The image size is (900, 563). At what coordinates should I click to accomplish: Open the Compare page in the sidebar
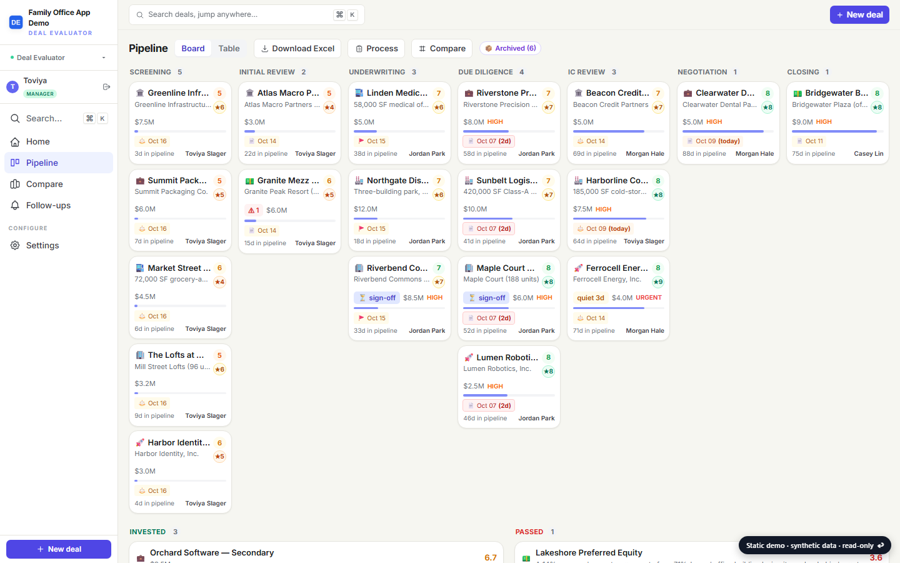tap(59, 184)
